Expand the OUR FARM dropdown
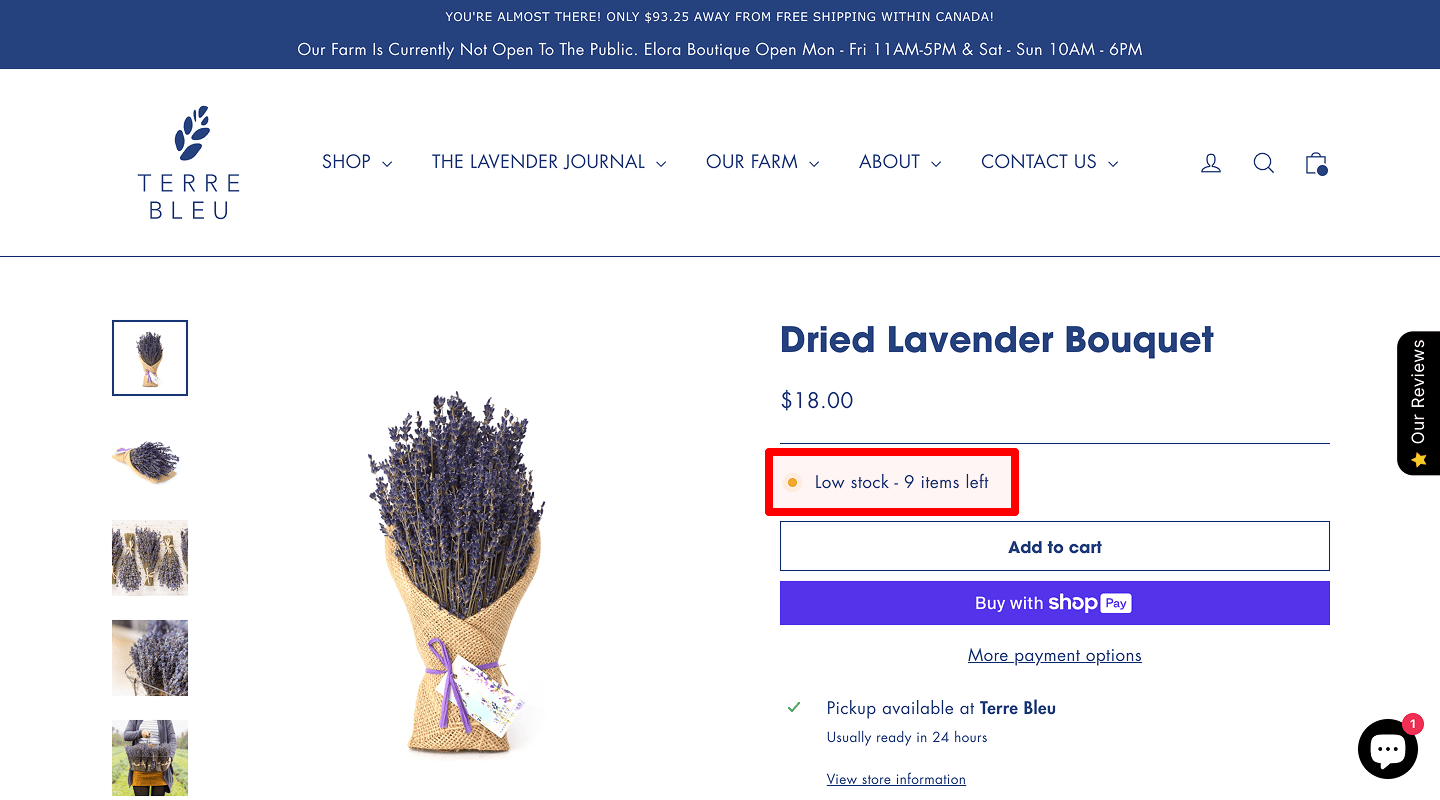 763,162
